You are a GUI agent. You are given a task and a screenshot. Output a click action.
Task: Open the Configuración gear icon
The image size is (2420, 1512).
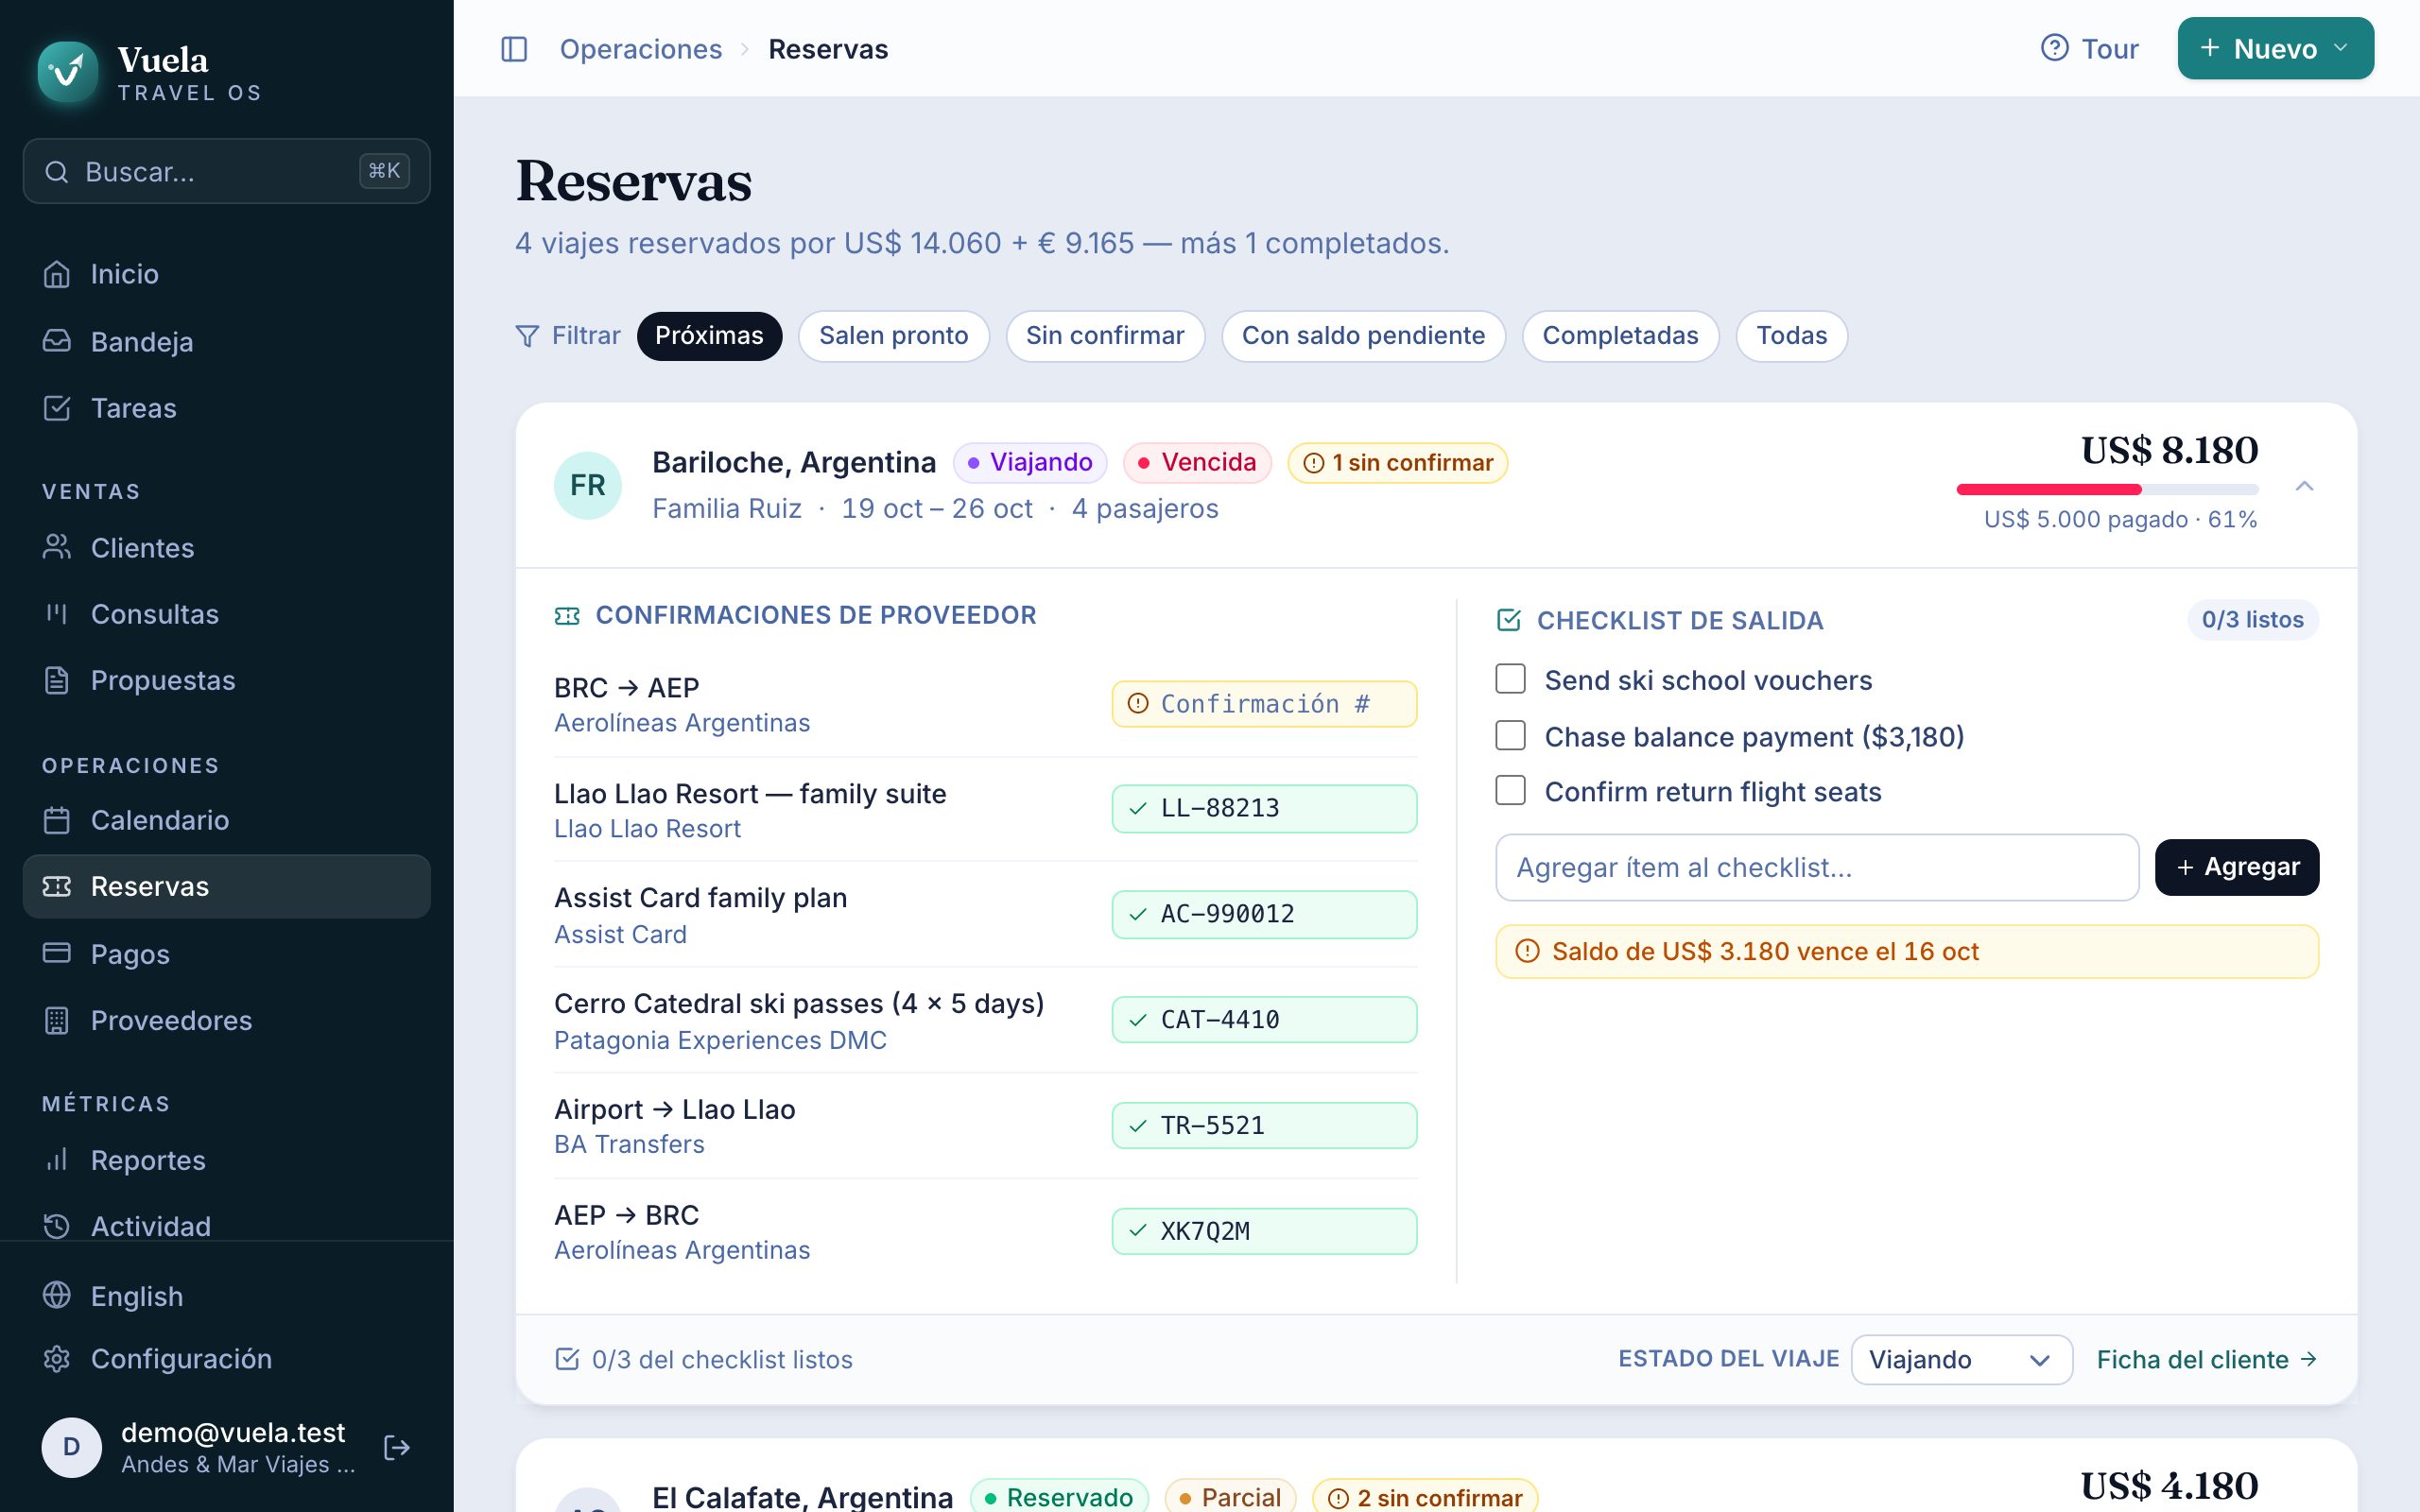click(57, 1358)
